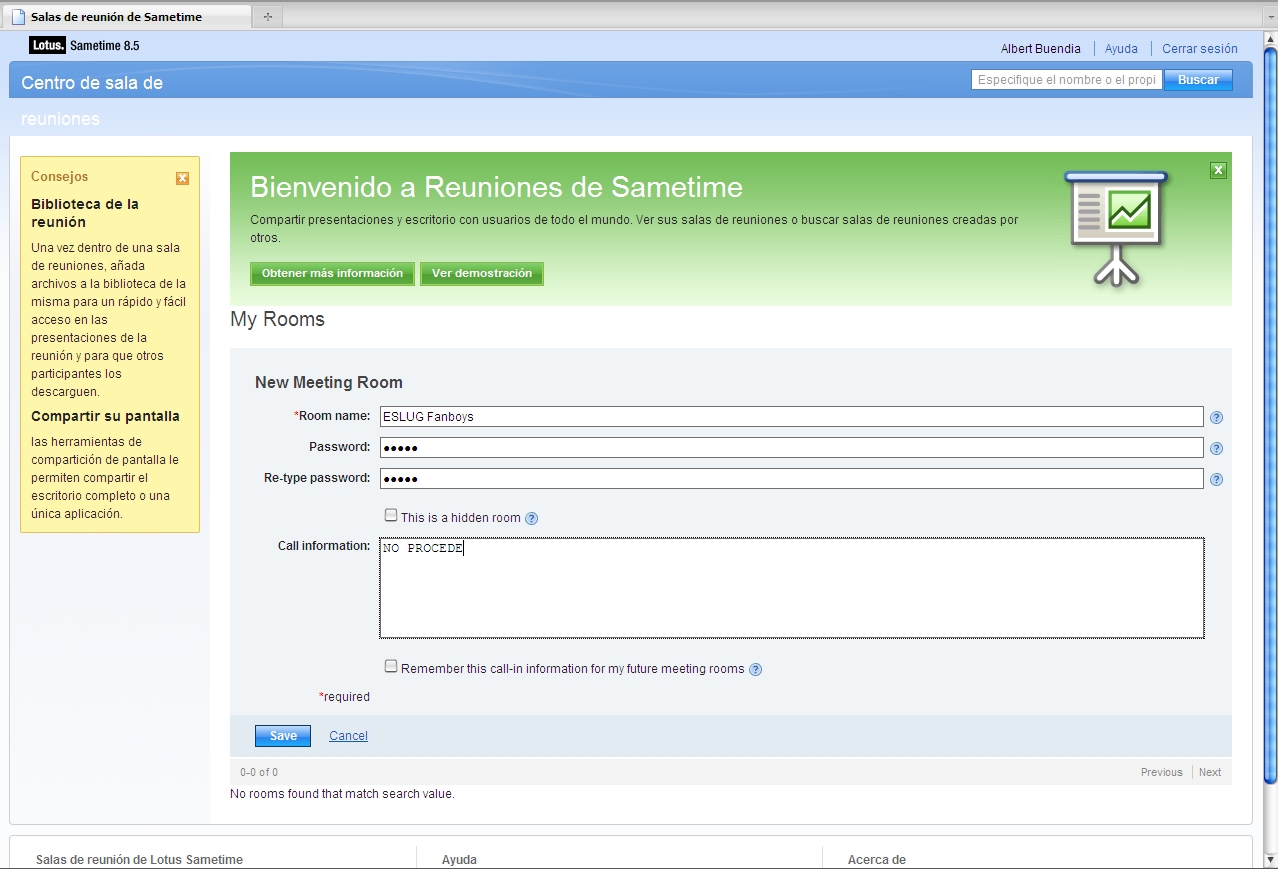The height and width of the screenshot is (869, 1278).
Task: Open help icon beside hidden room option
Action: 532,518
